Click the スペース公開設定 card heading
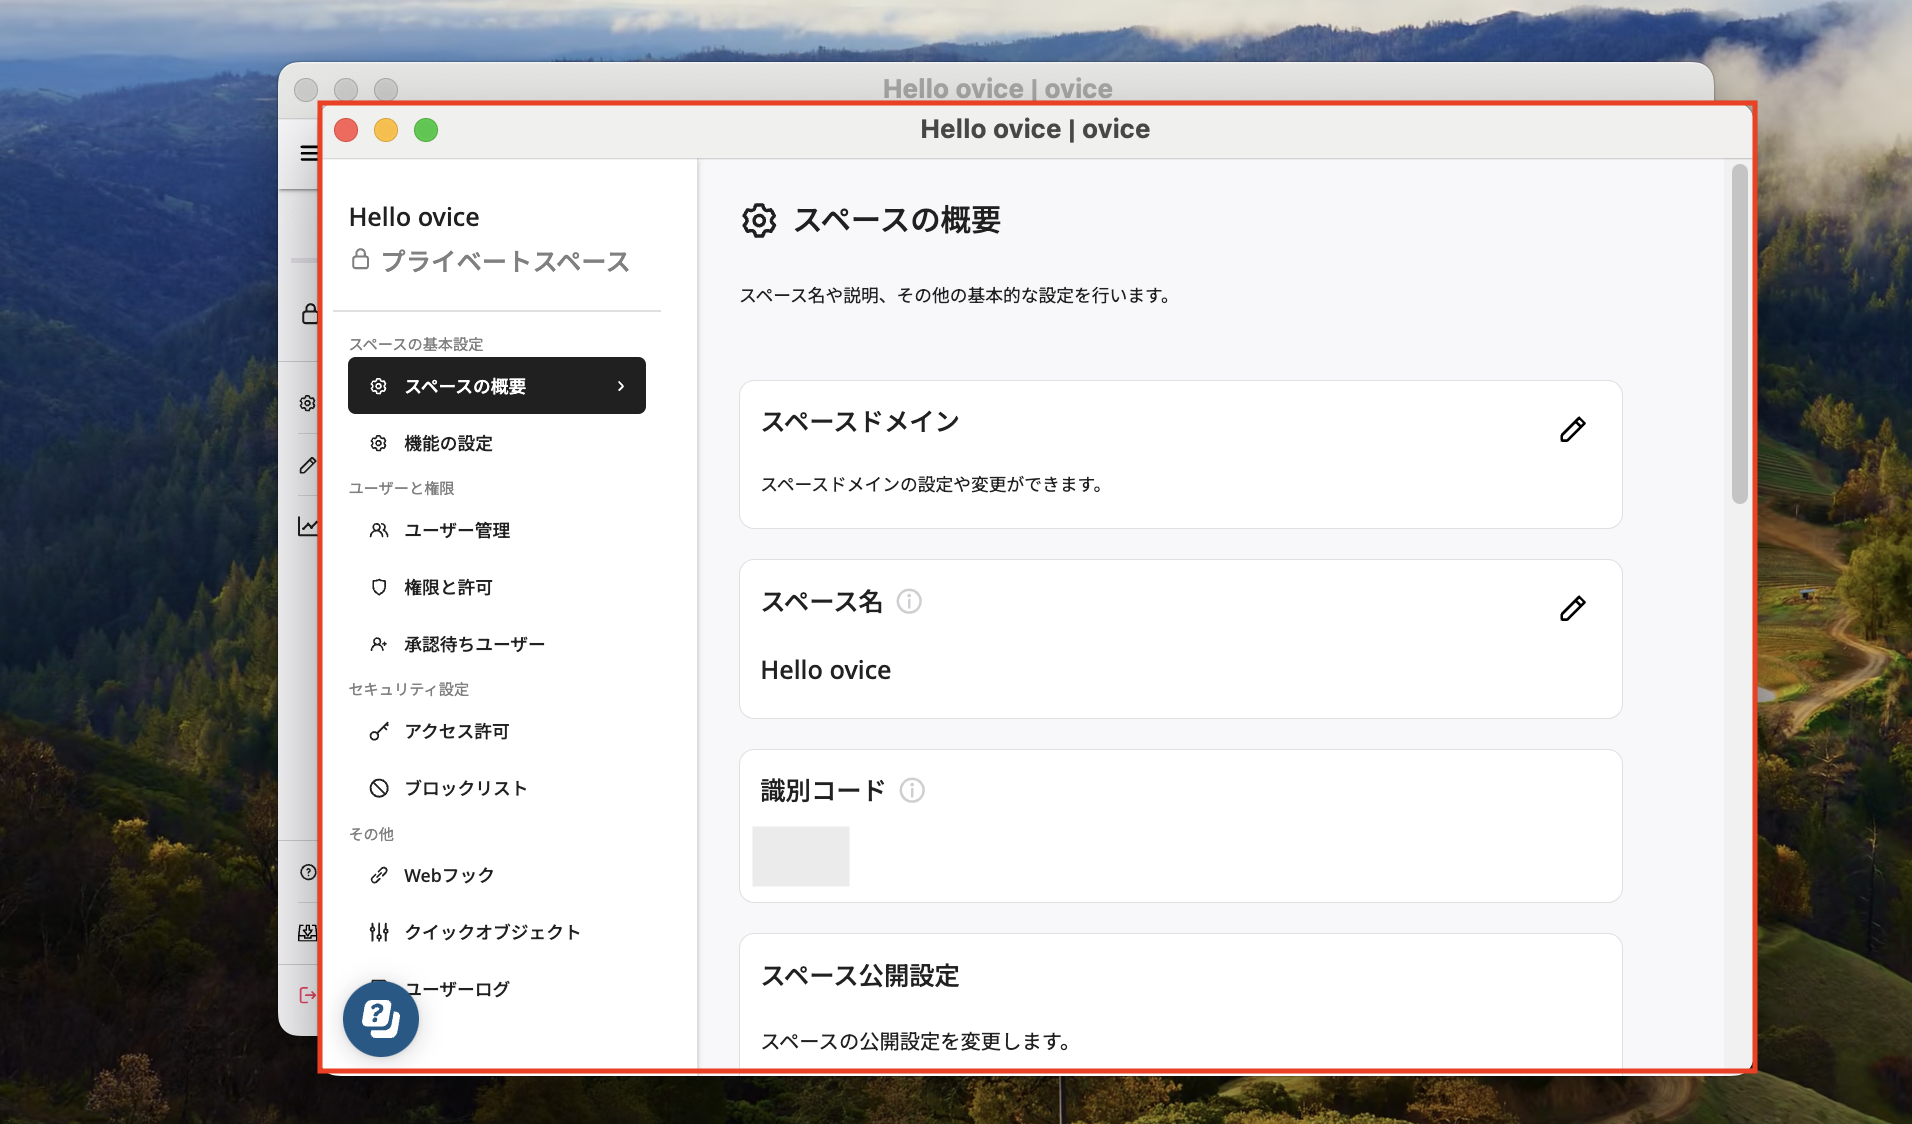 (x=860, y=976)
